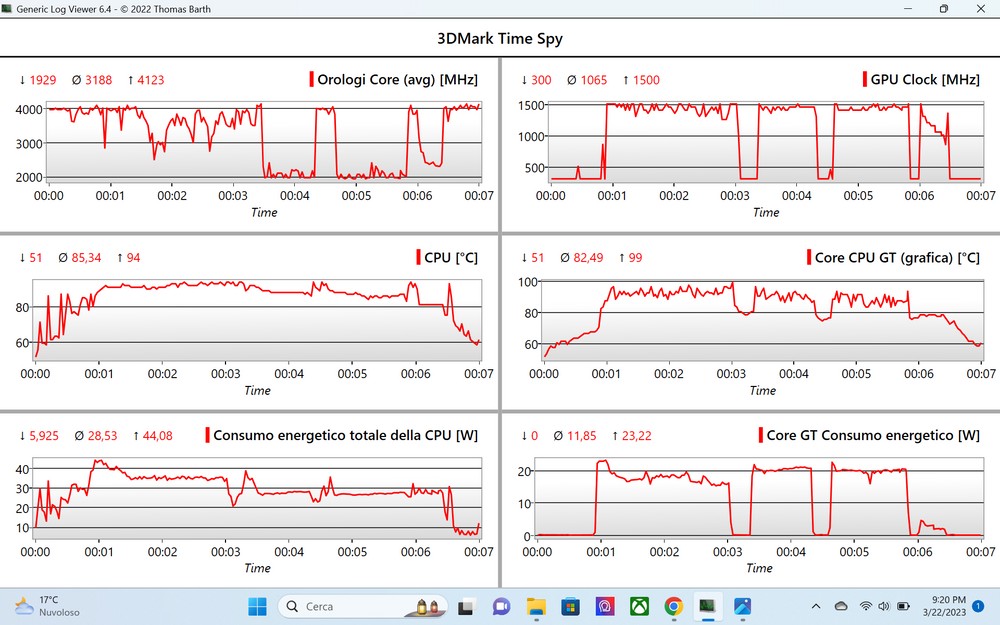Viewport: 1000px width, 625px height.
Task: Open File Explorer from the taskbar
Action: [536, 607]
